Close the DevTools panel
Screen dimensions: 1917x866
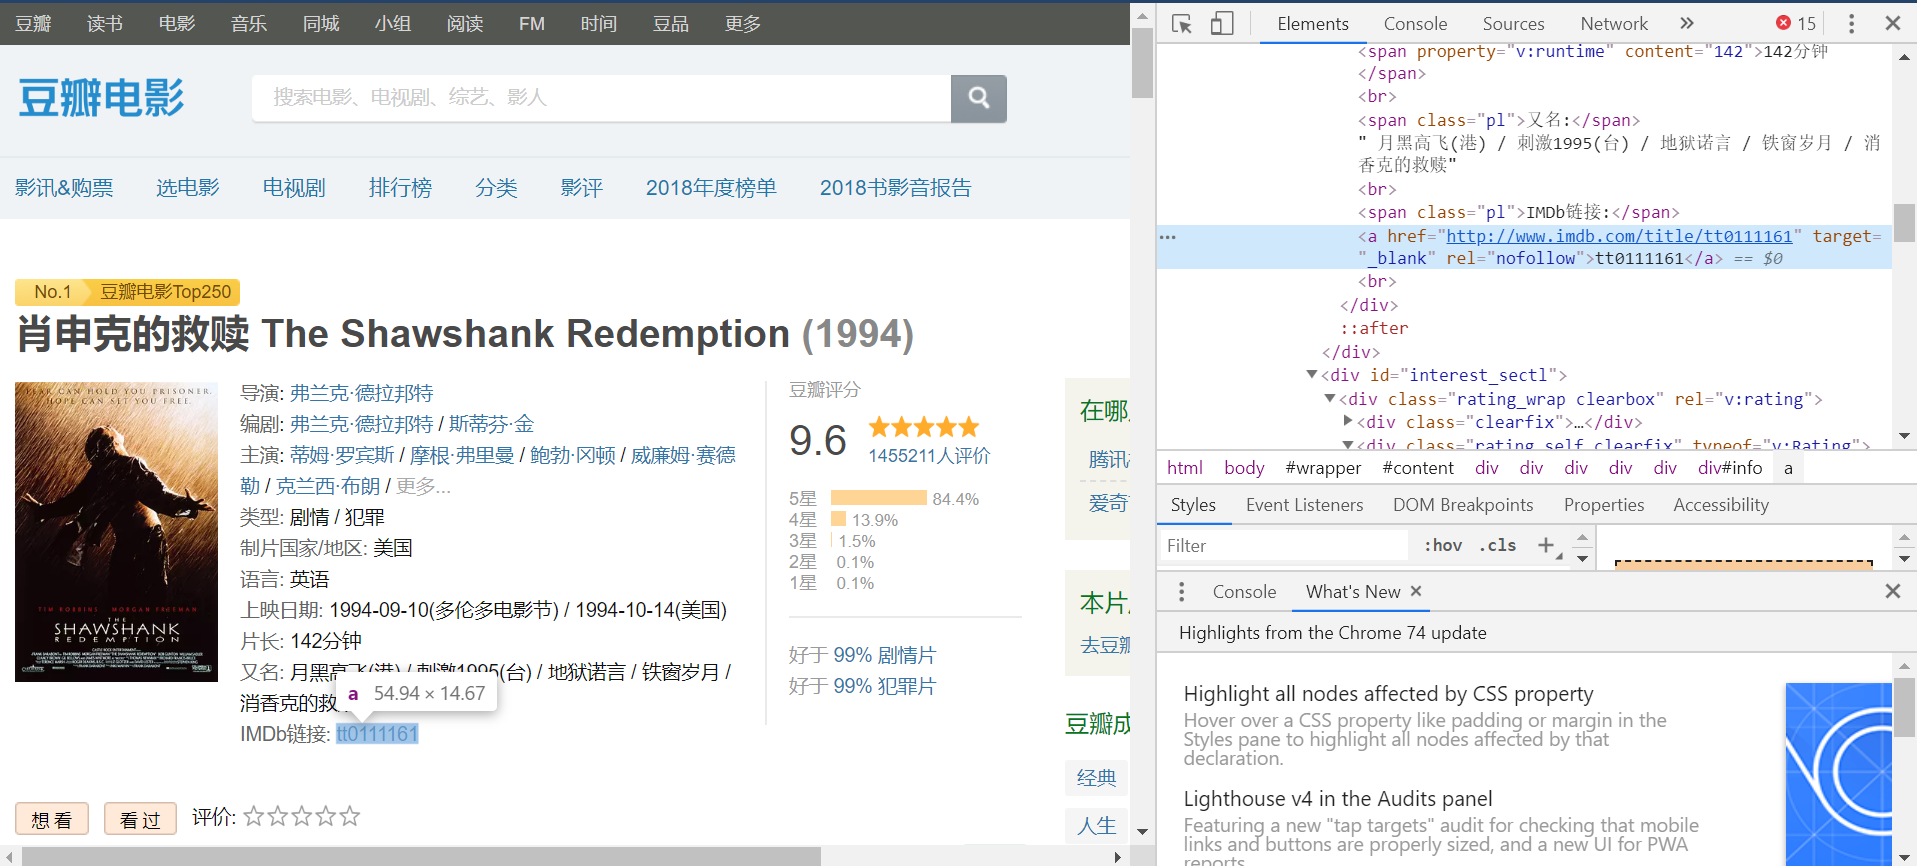point(1893,23)
